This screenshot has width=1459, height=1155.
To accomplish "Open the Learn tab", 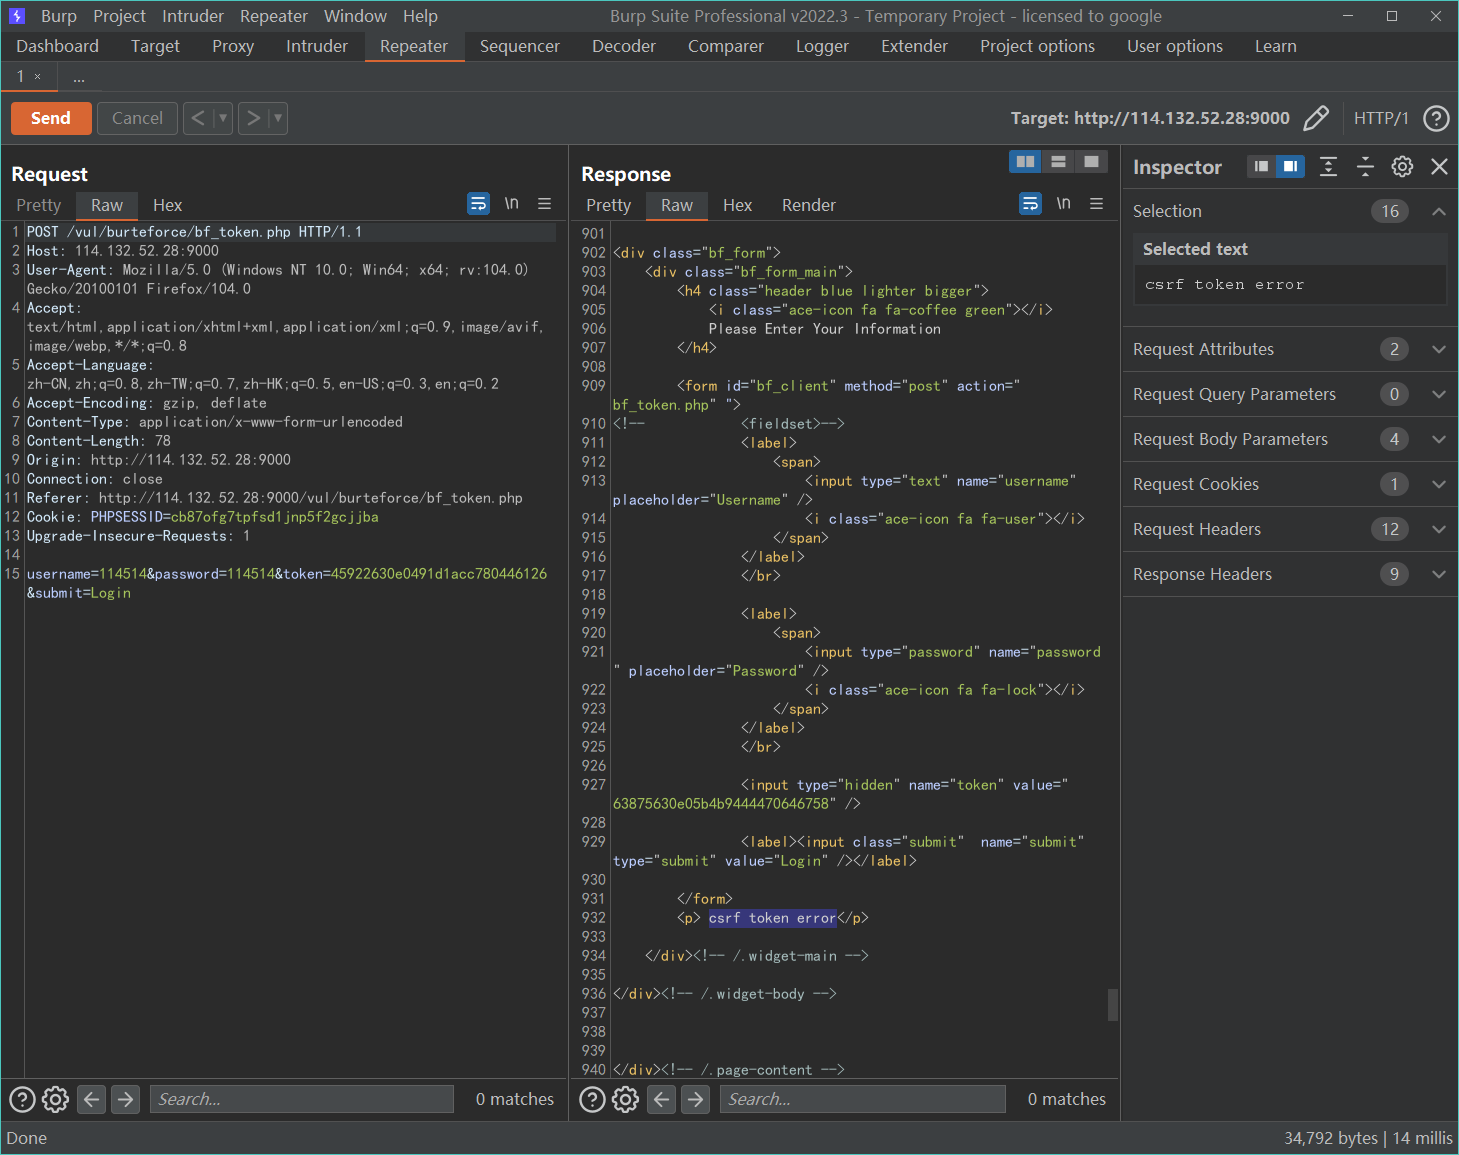I will point(1275,46).
